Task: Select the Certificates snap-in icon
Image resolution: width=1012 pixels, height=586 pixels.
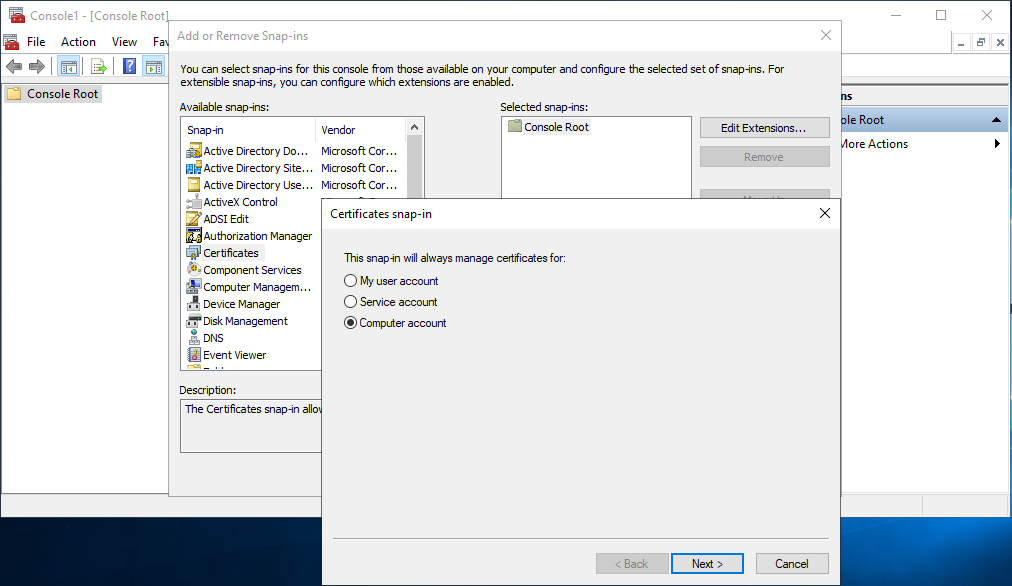Action: click(x=194, y=253)
